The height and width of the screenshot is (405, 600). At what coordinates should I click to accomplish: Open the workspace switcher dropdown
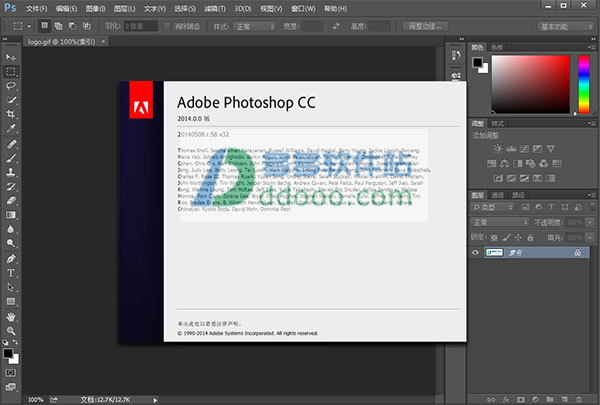pyautogui.click(x=566, y=26)
